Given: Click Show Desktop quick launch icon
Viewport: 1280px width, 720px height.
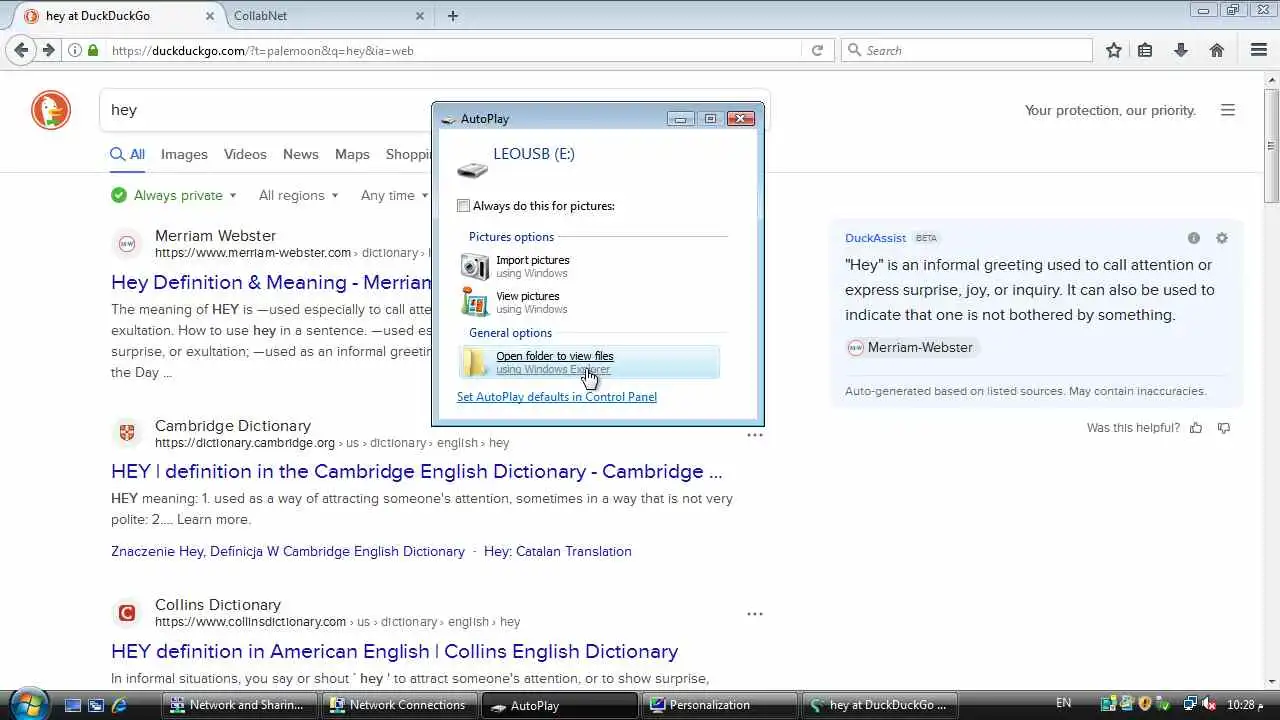Looking at the screenshot, I should pyautogui.click(x=73, y=705).
